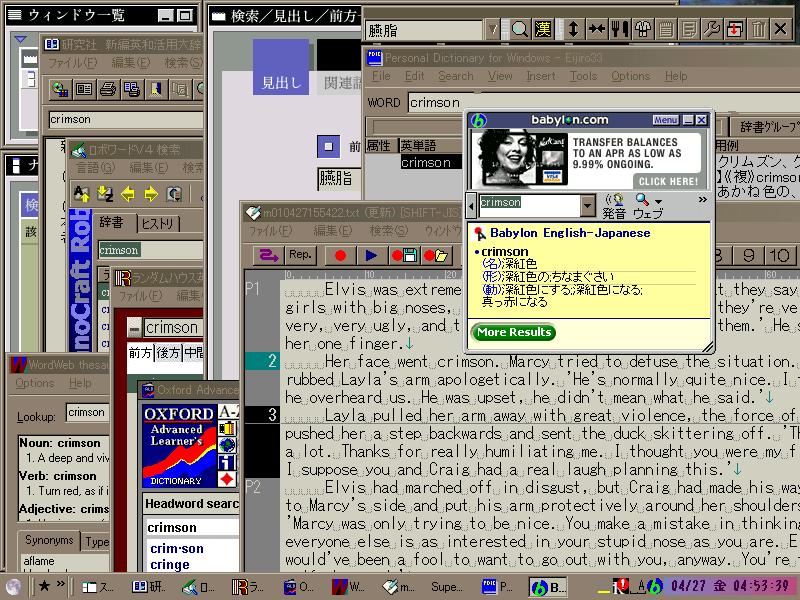800x600 pixels.
Task: Click the record-and-open folder icon
Action: tap(435, 256)
